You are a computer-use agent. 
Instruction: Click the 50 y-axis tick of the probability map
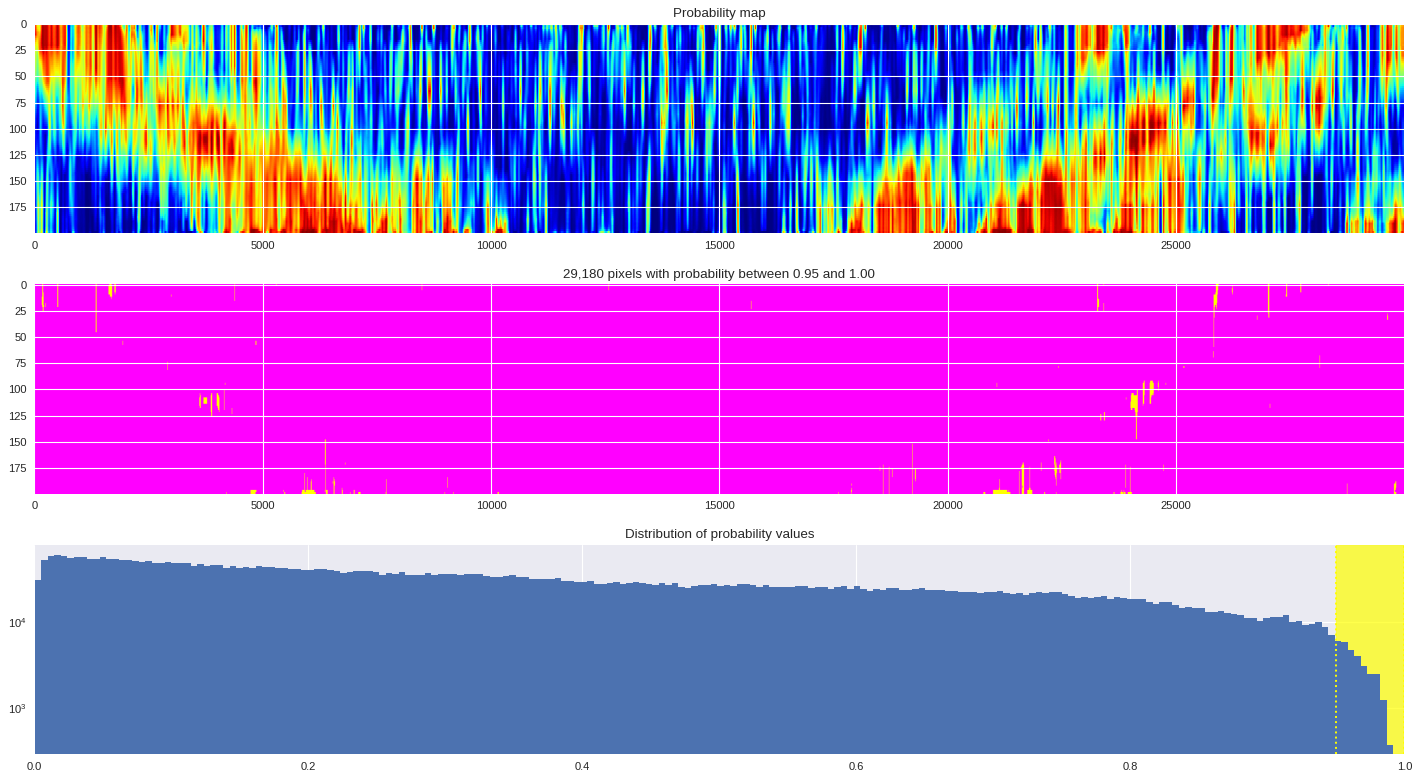[20, 77]
